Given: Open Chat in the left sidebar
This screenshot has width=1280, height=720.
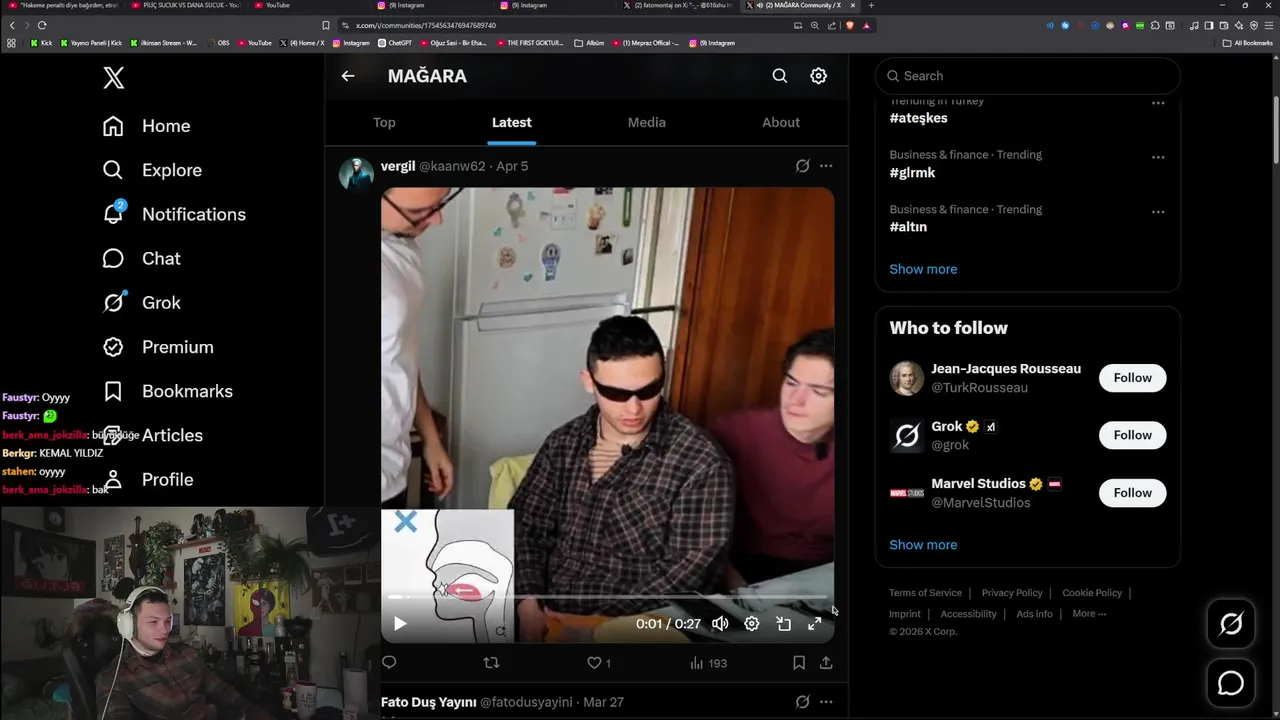Looking at the screenshot, I should [x=141, y=258].
